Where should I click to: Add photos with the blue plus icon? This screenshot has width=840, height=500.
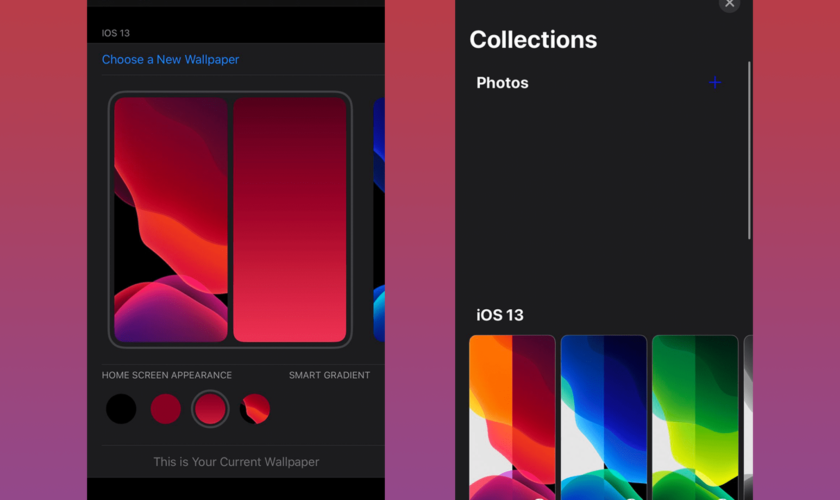[x=715, y=83]
